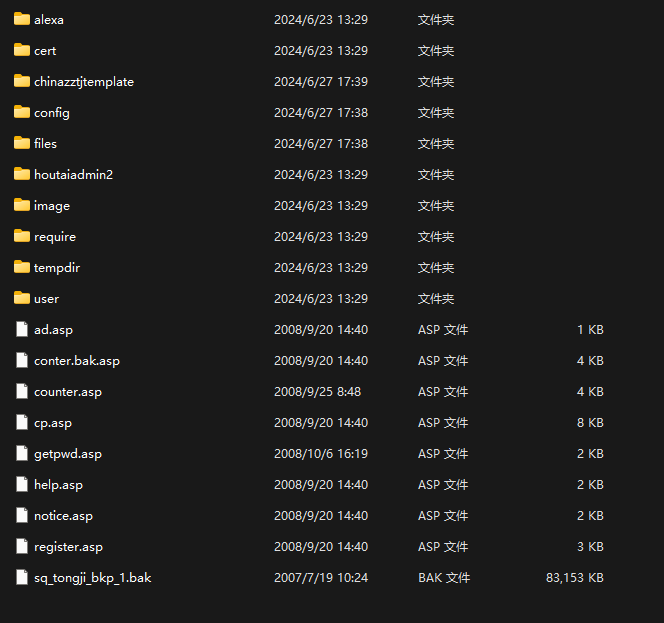Select the config folder icon
This screenshot has height=623, width=664.
point(22,112)
